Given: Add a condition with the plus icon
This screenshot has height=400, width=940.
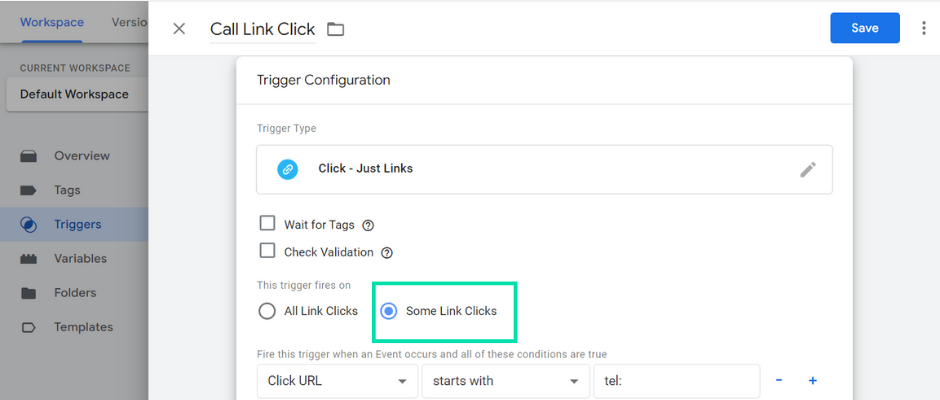Looking at the screenshot, I should [x=813, y=380].
